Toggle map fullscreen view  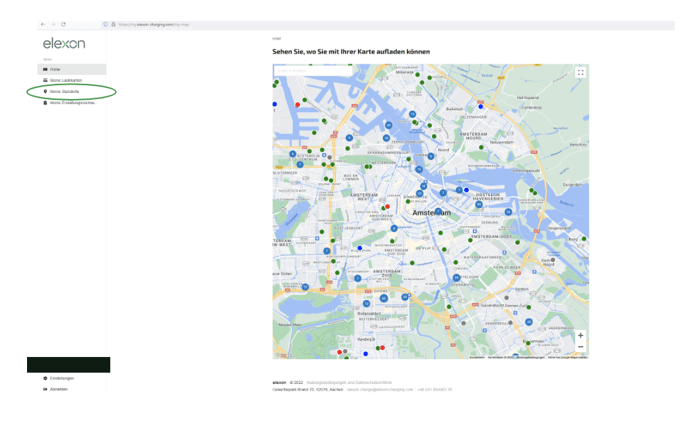[580, 72]
